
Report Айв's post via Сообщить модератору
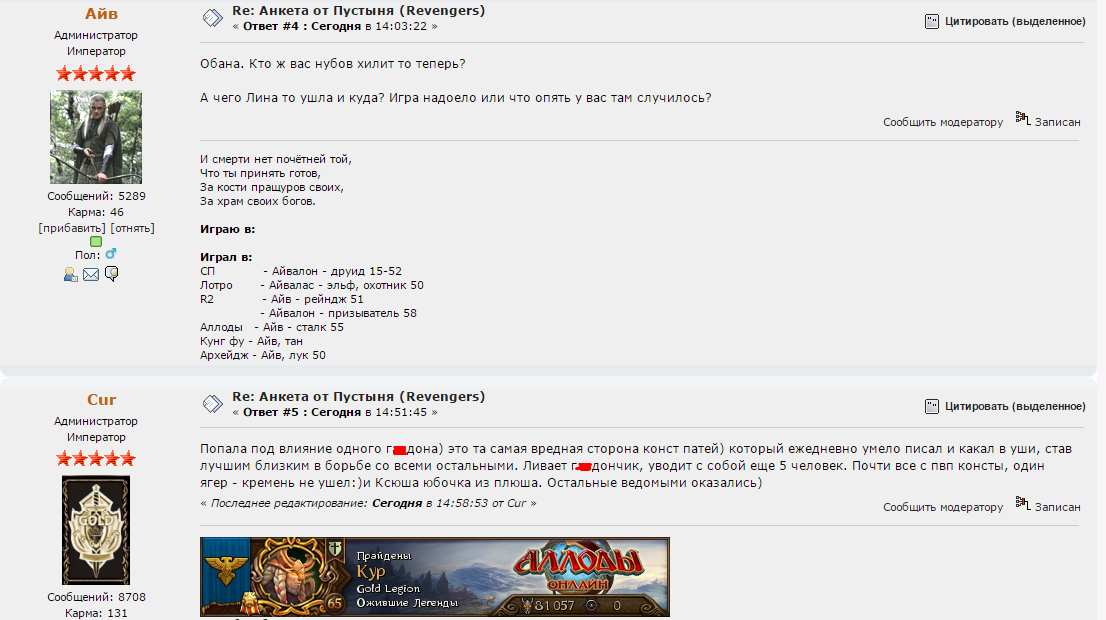(943, 122)
